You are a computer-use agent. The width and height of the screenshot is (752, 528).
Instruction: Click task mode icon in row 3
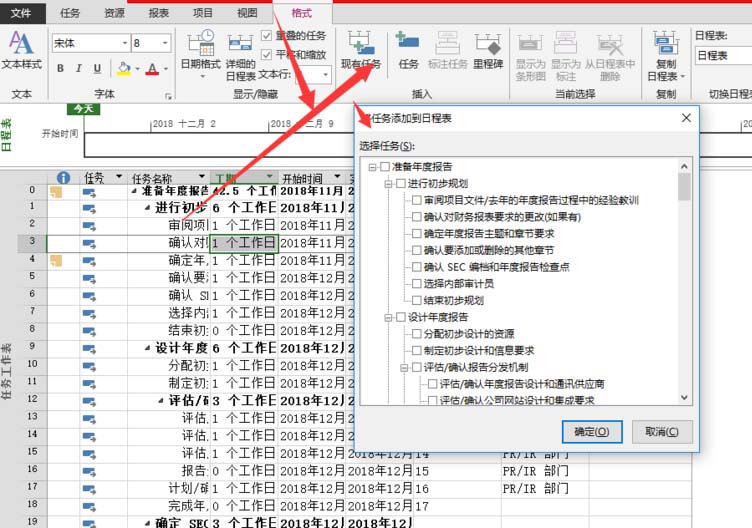click(x=89, y=244)
